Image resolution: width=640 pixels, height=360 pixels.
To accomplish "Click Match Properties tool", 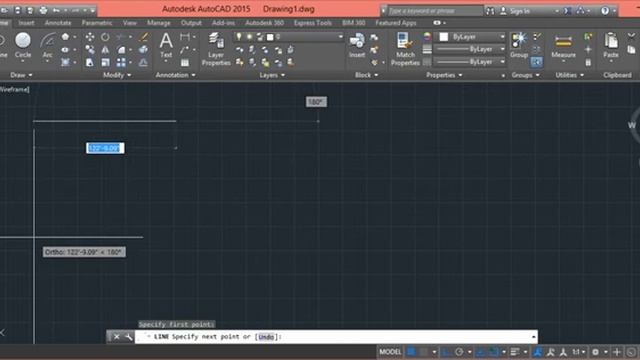I will (x=405, y=49).
